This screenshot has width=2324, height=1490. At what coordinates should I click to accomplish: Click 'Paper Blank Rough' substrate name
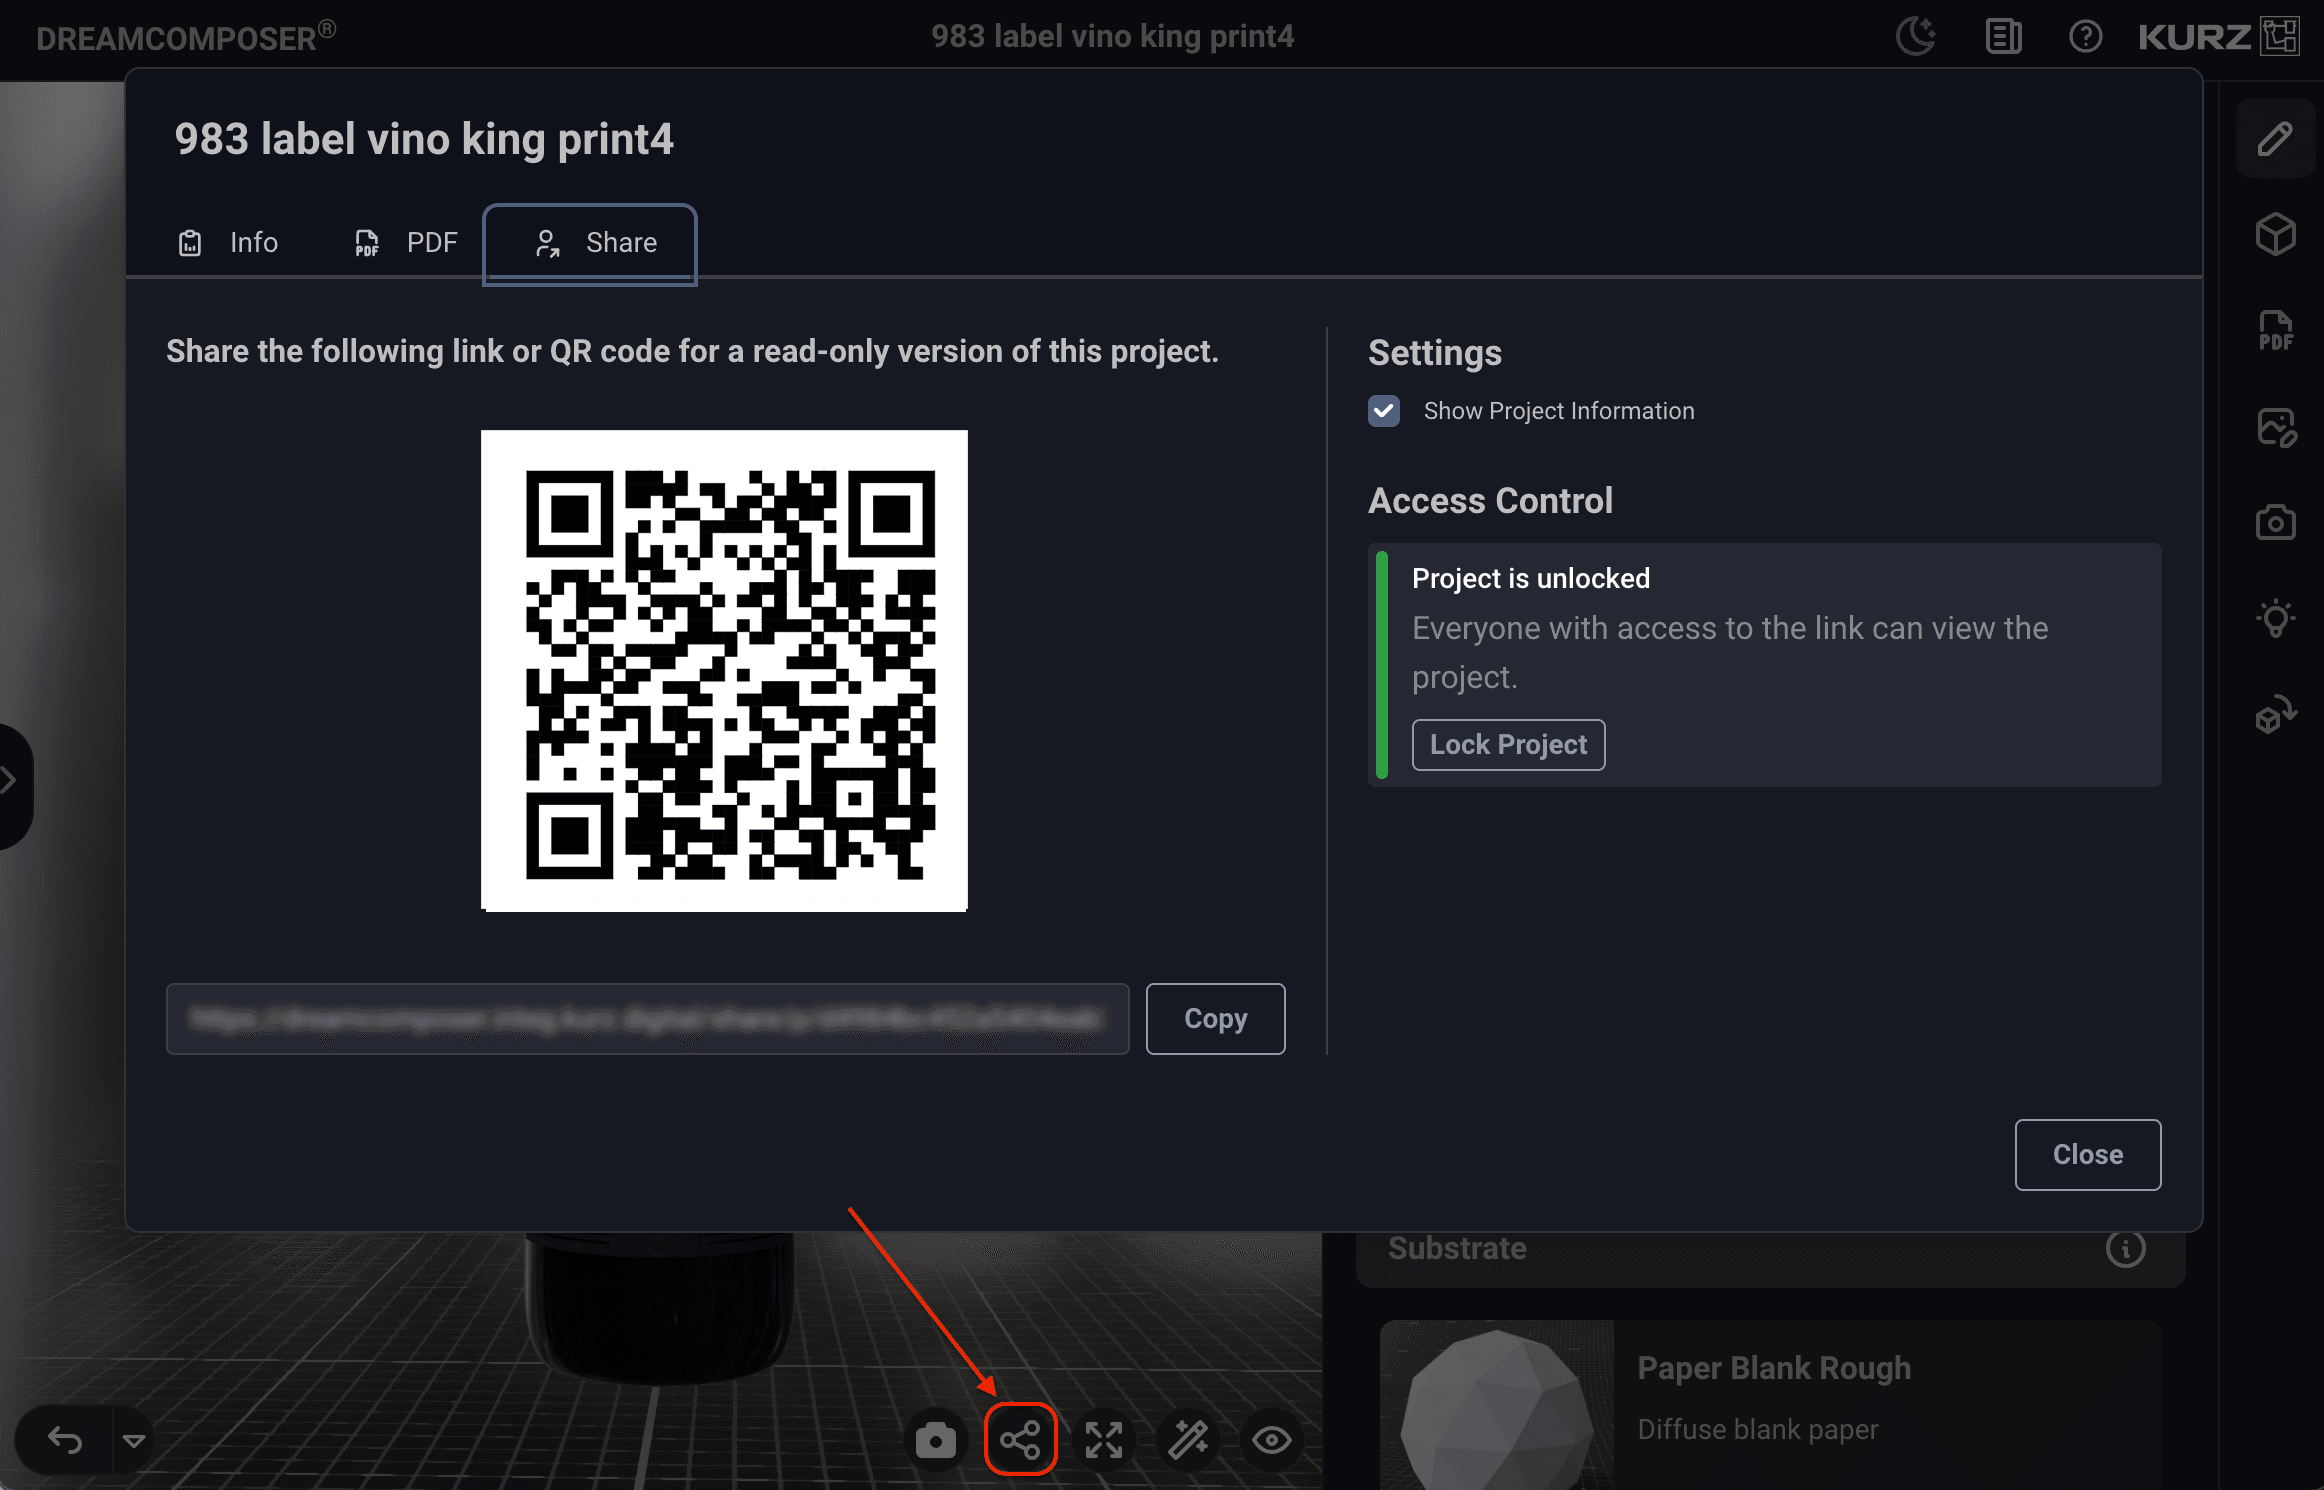pos(1773,1368)
